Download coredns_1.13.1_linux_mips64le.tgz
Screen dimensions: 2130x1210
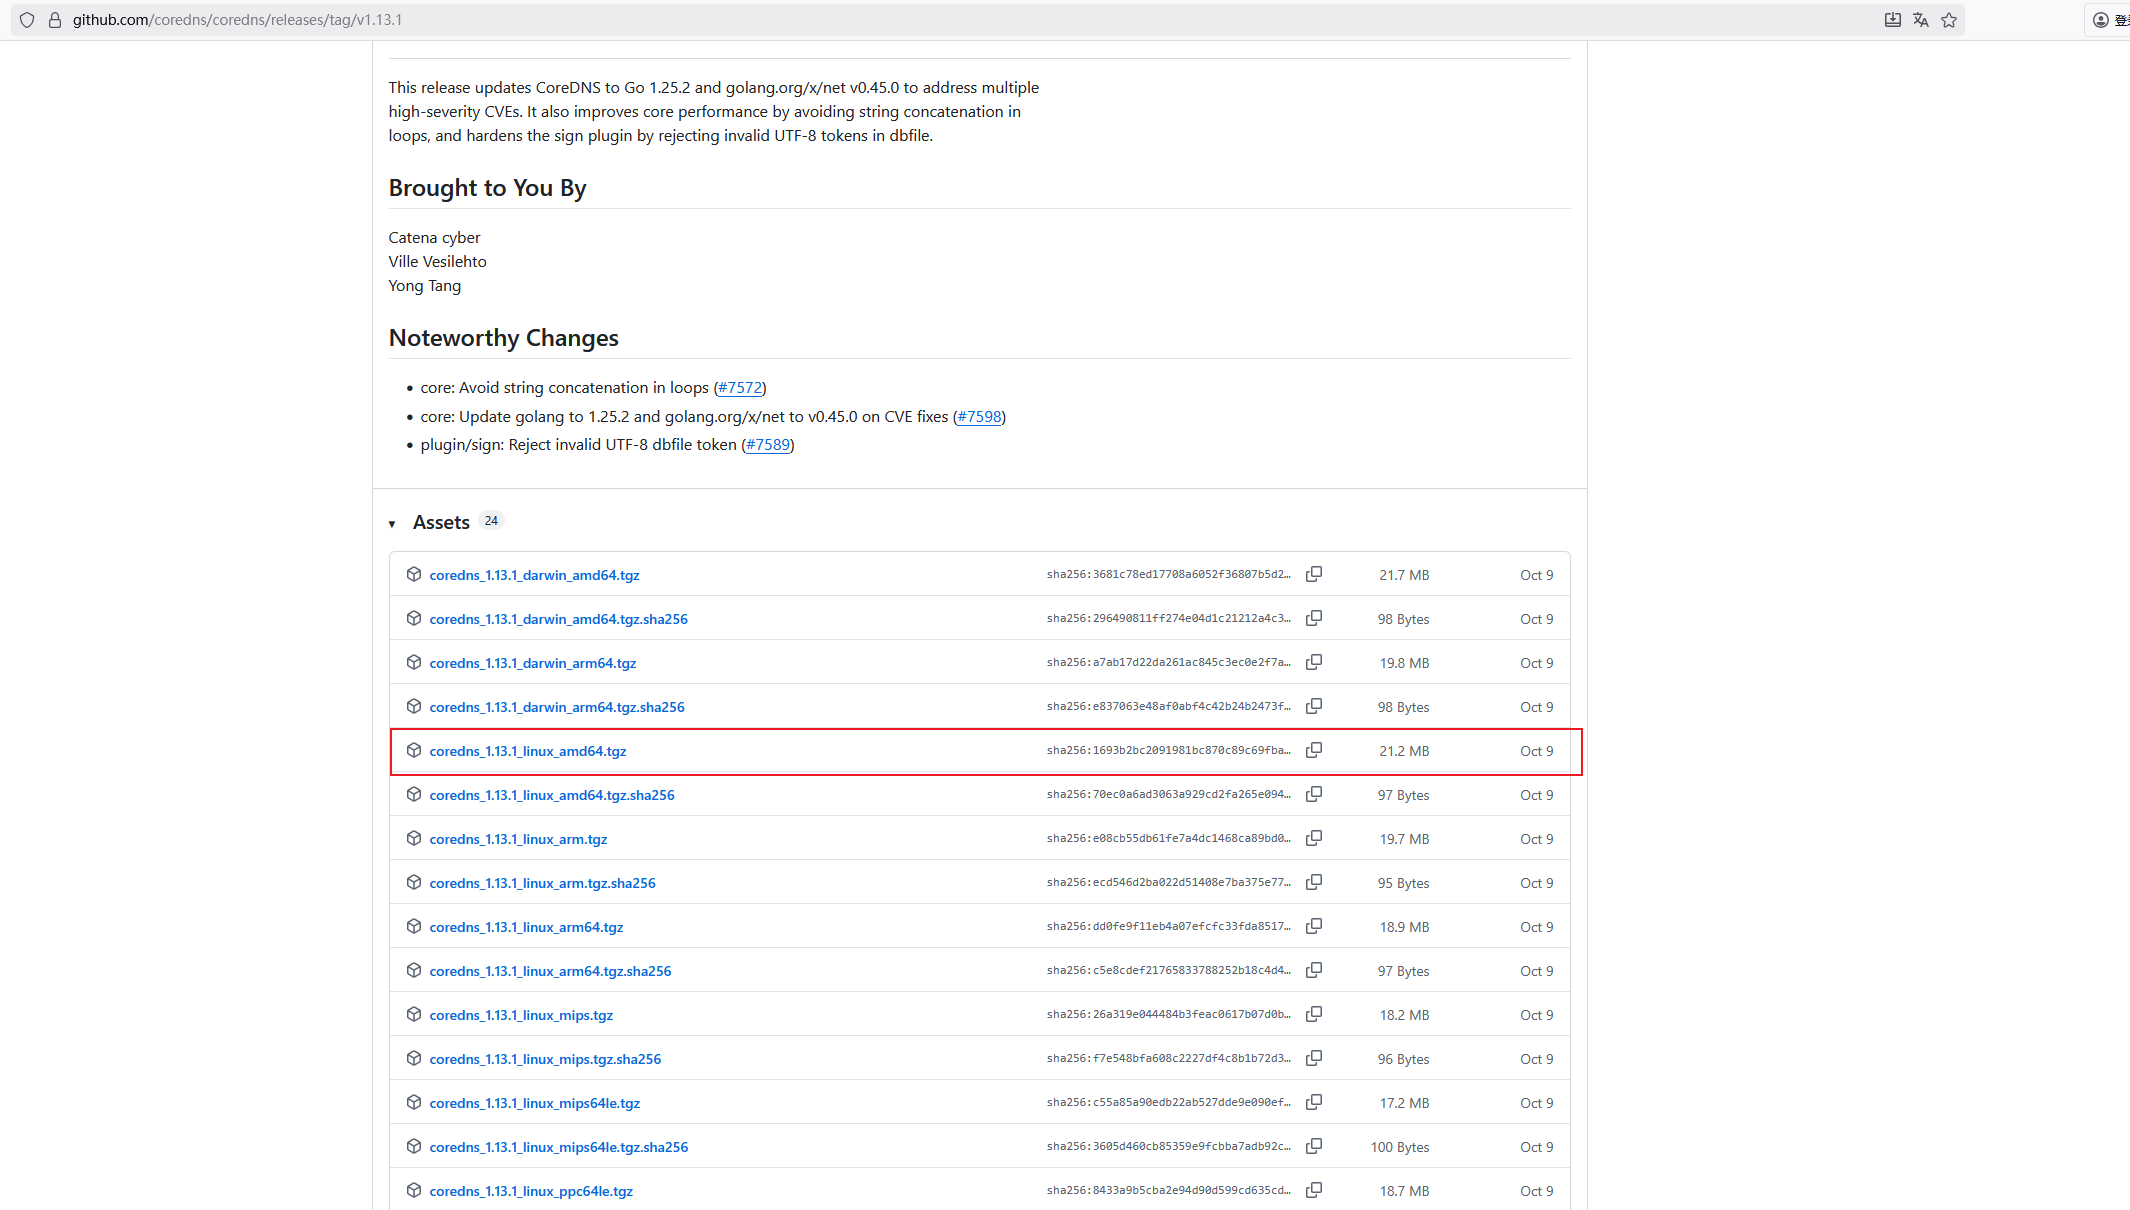coord(534,1103)
